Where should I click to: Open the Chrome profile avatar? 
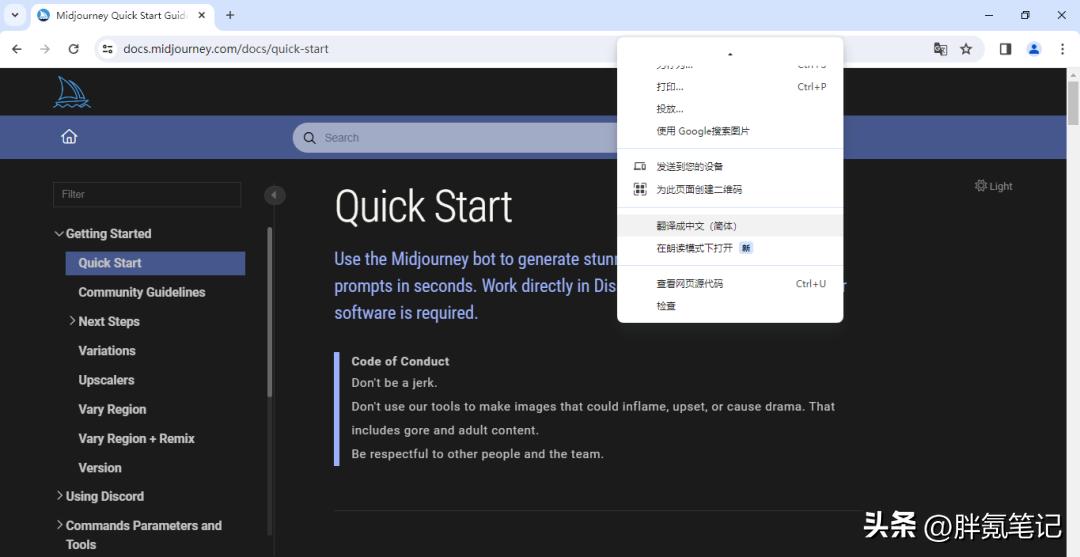1034,49
